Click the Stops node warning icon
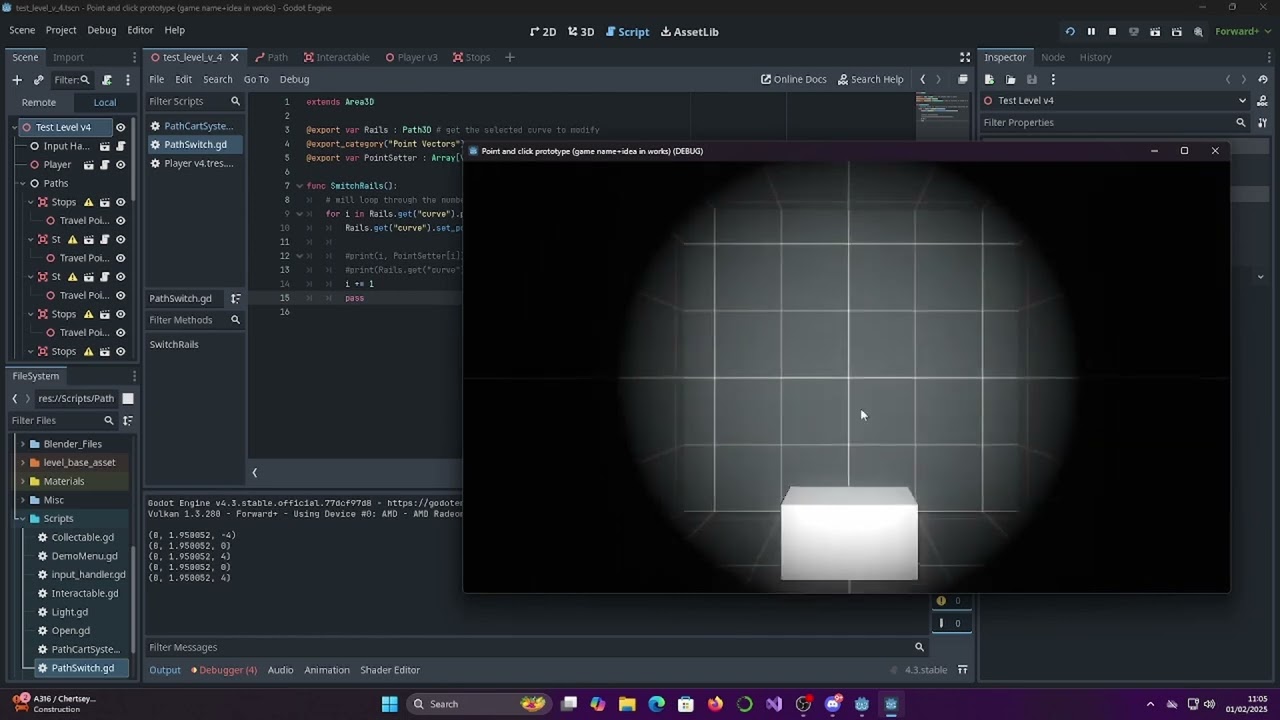 coord(88,202)
